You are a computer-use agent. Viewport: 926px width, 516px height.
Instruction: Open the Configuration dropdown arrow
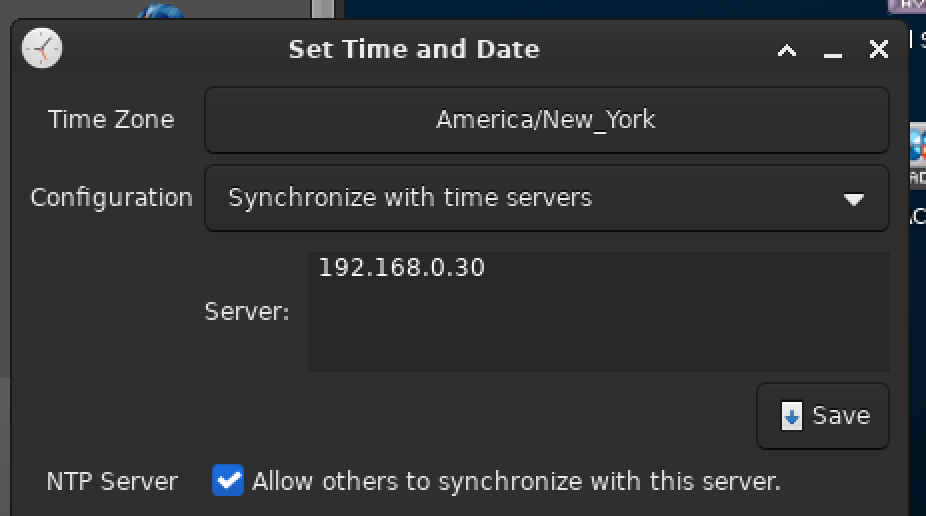point(853,199)
